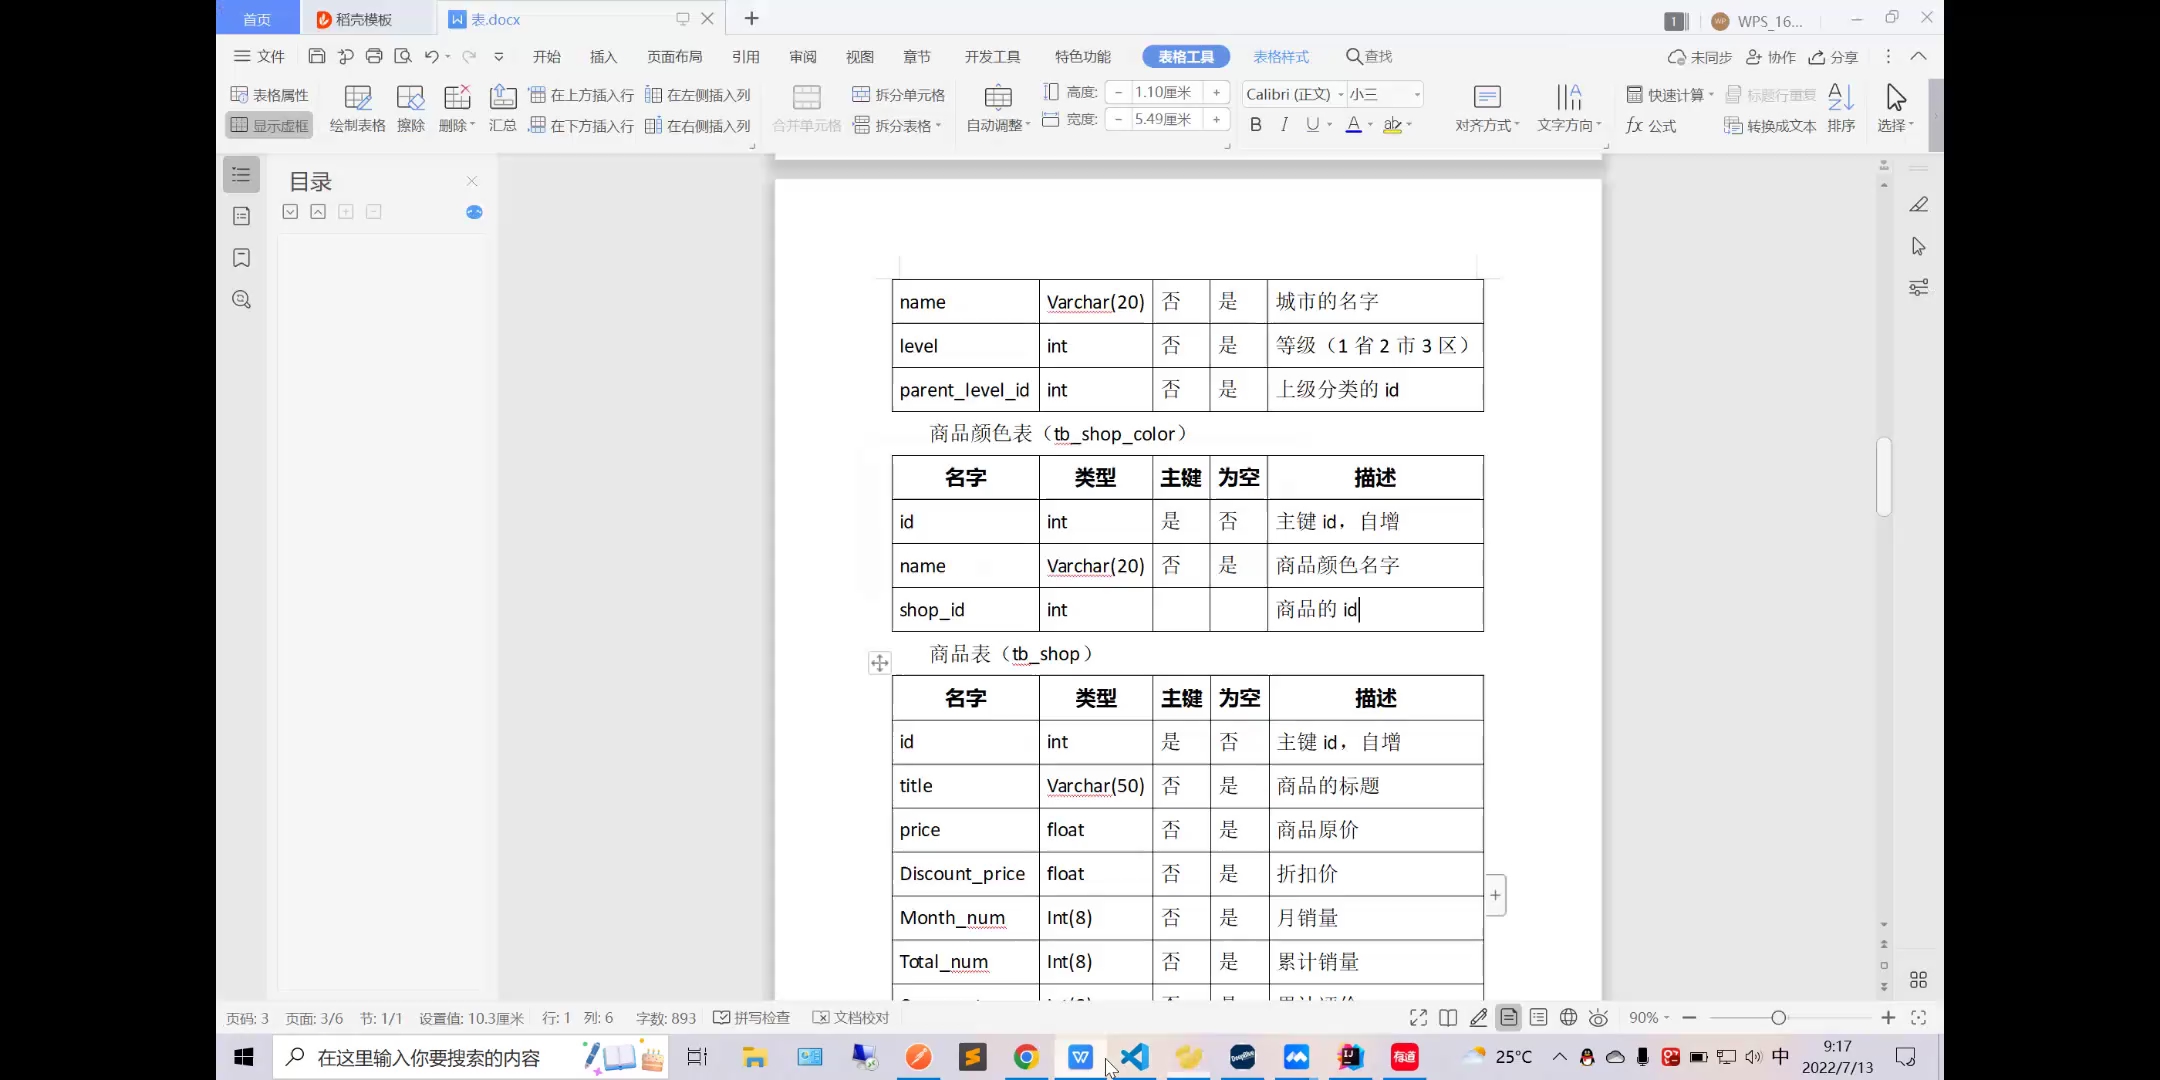The width and height of the screenshot is (2160, 1080).
Task: Expand the Alignment (对齐方式) dropdown
Action: point(1487,126)
